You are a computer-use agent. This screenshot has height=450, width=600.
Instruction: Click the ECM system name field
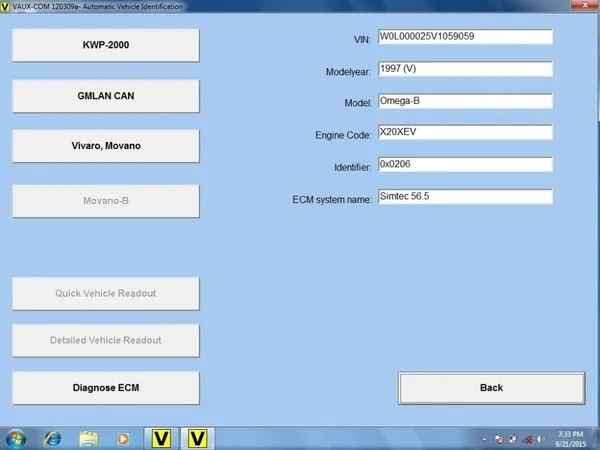tap(464, 197)
